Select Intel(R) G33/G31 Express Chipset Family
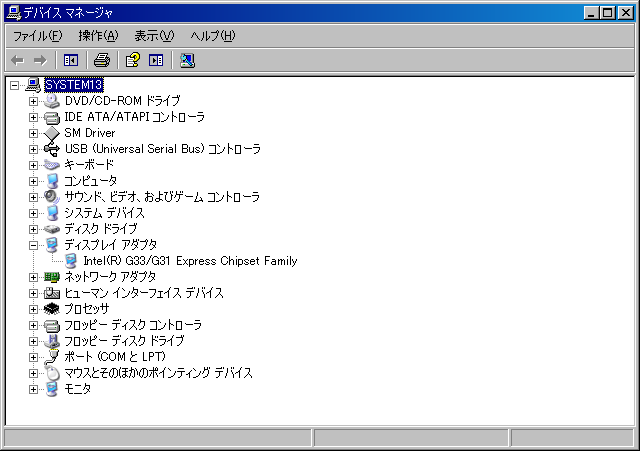Screen dimensions: 640x451 pyautogui.click(x=190, y=261)
